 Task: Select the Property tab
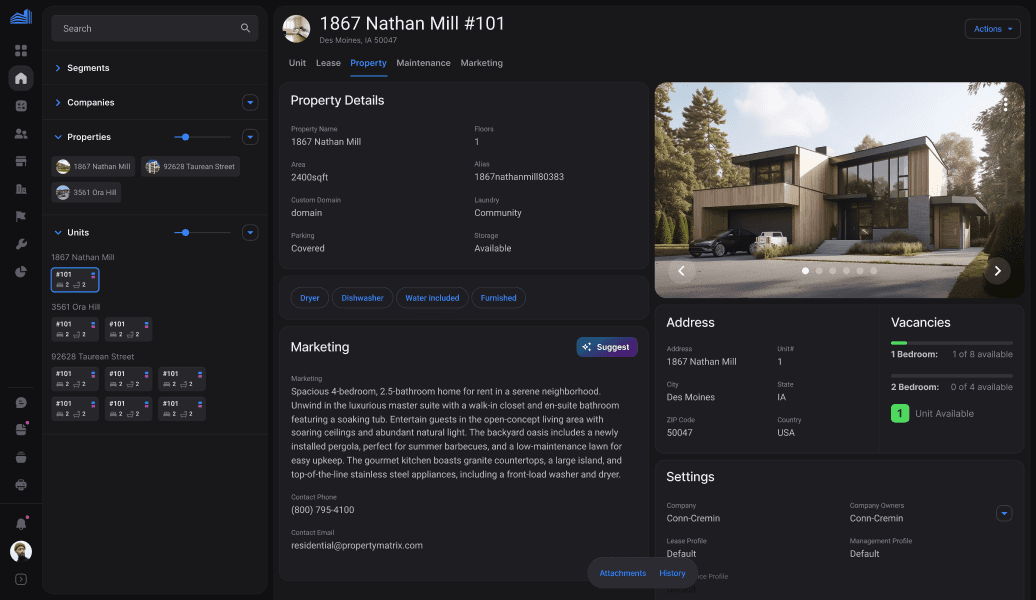click(x=368, y=63)
